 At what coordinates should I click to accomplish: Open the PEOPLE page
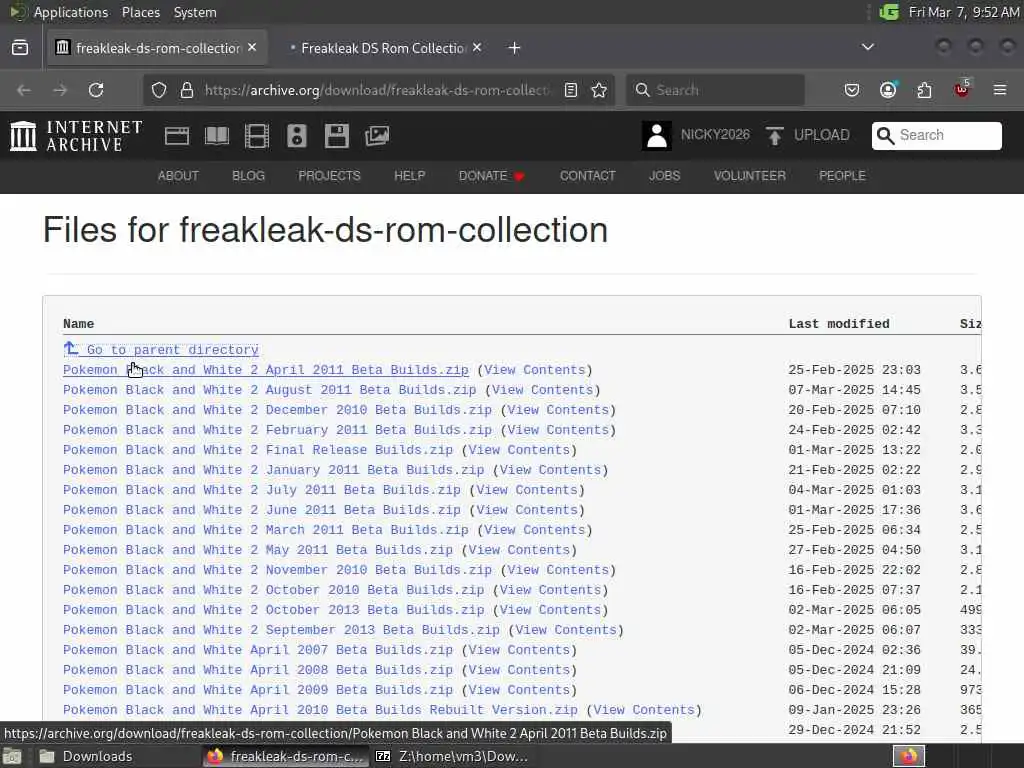pyautogui.click(x=842, y=176)
